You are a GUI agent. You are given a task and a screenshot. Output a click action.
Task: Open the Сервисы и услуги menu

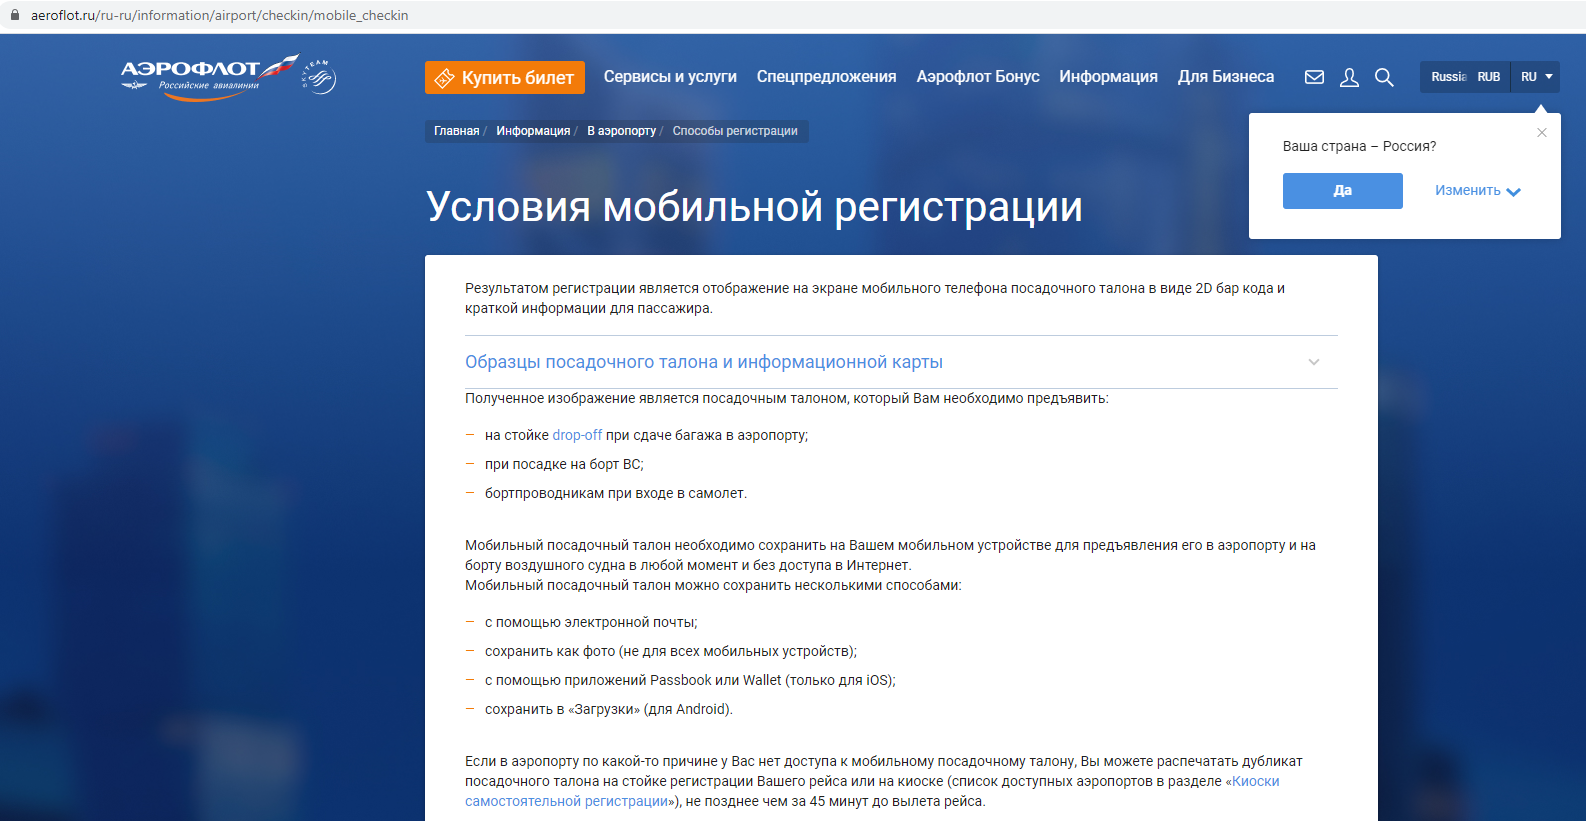(x=670, y=77)
